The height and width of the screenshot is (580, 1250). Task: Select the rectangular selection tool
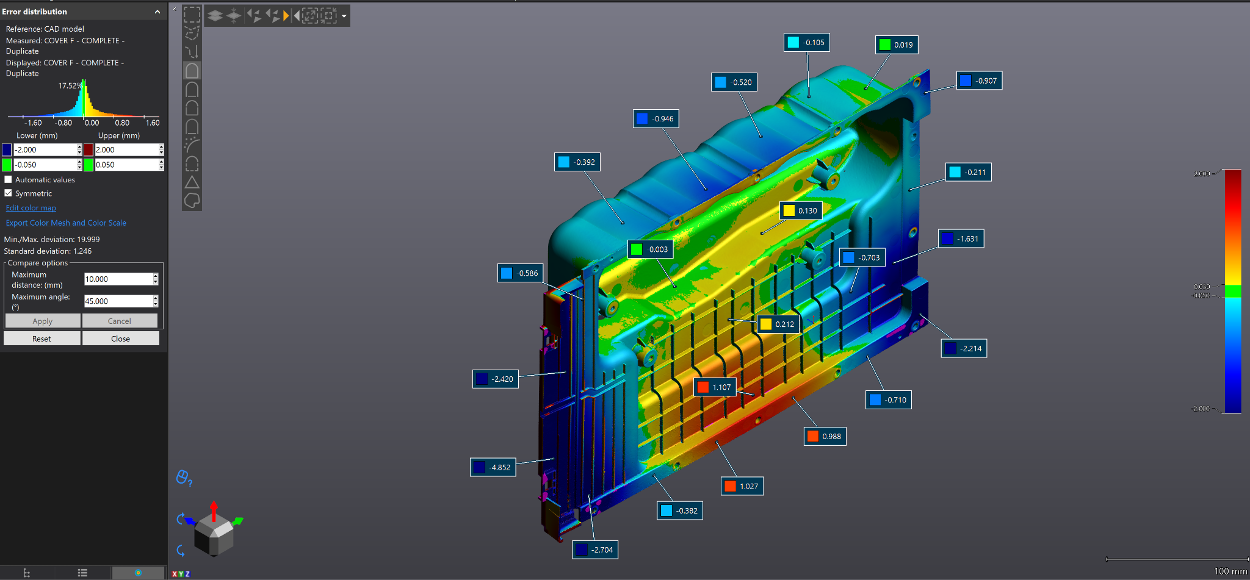[x=192, y=16]
